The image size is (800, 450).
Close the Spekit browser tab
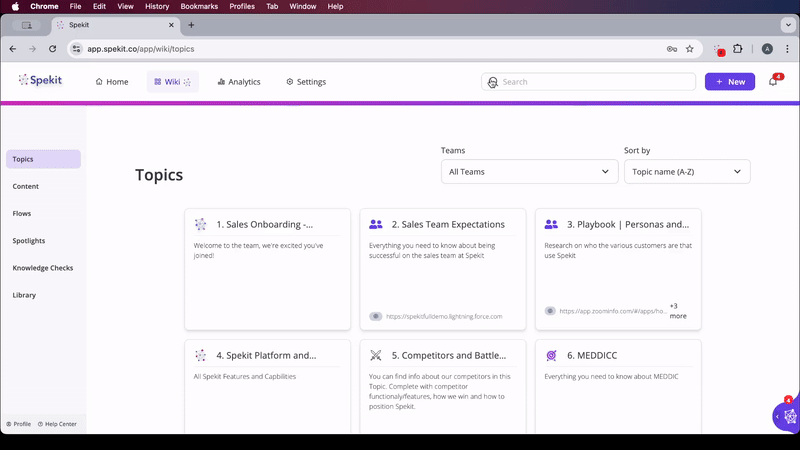171,25
